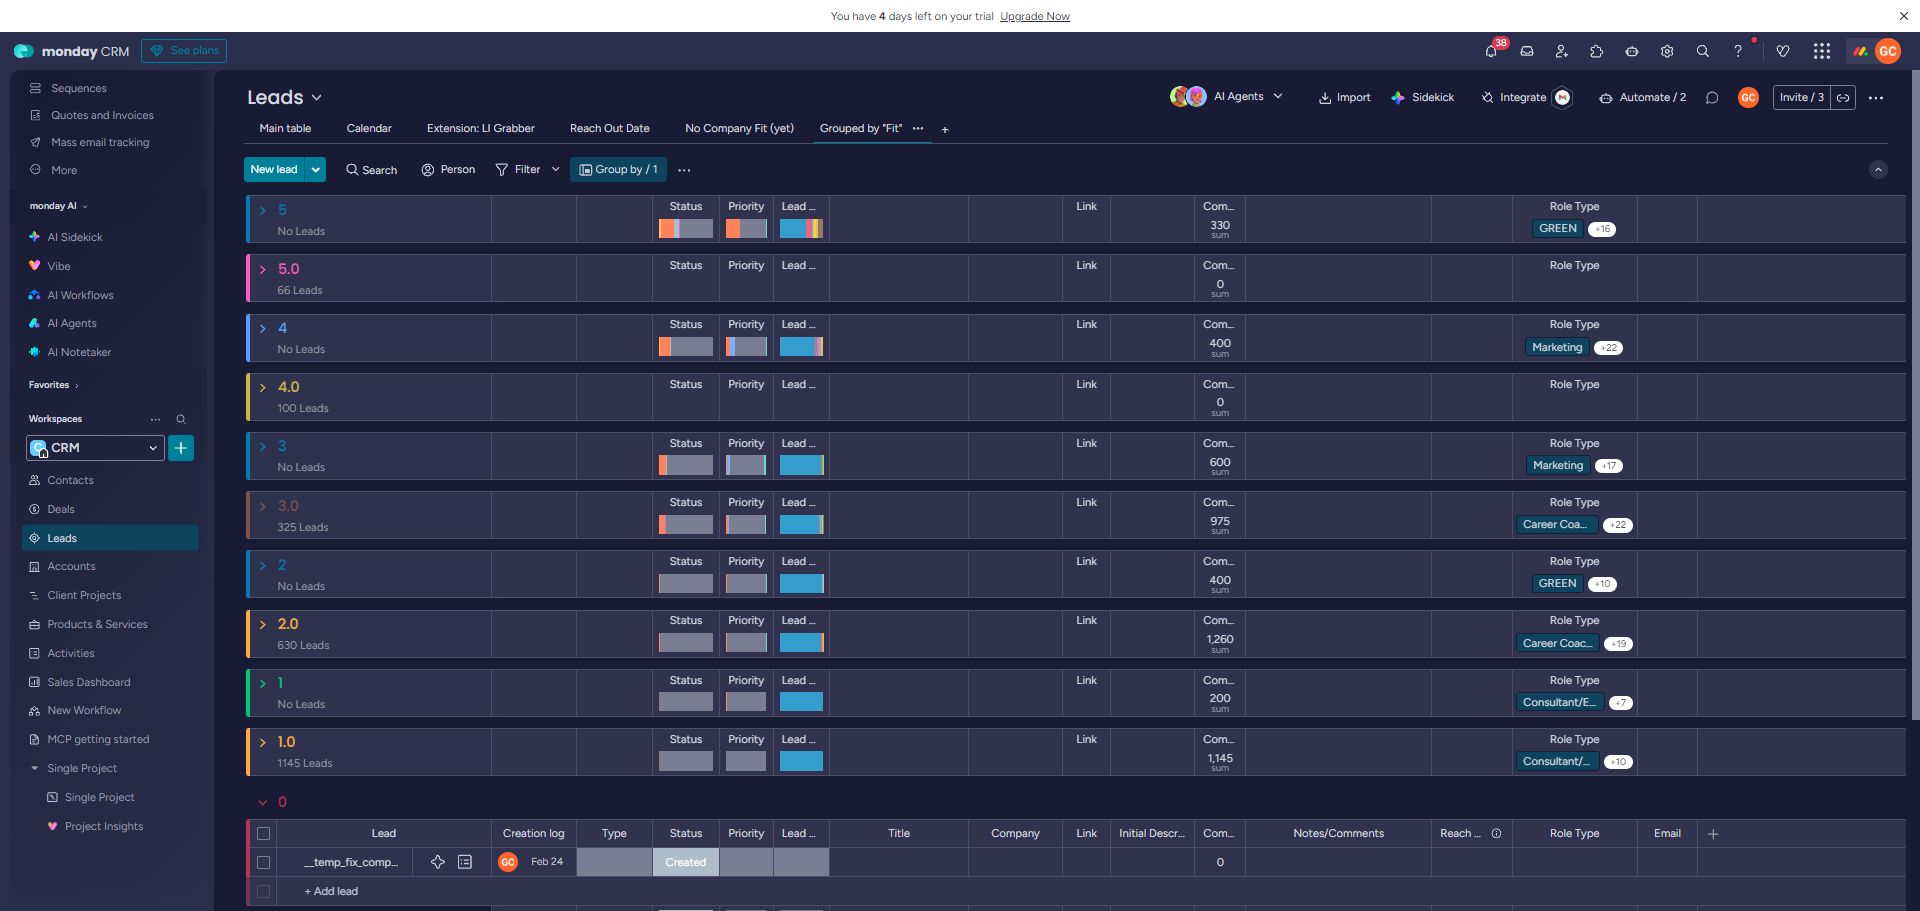Click the invite members person icon
The width and height of the screenshot is (1920, 911).
point(1561,51)
